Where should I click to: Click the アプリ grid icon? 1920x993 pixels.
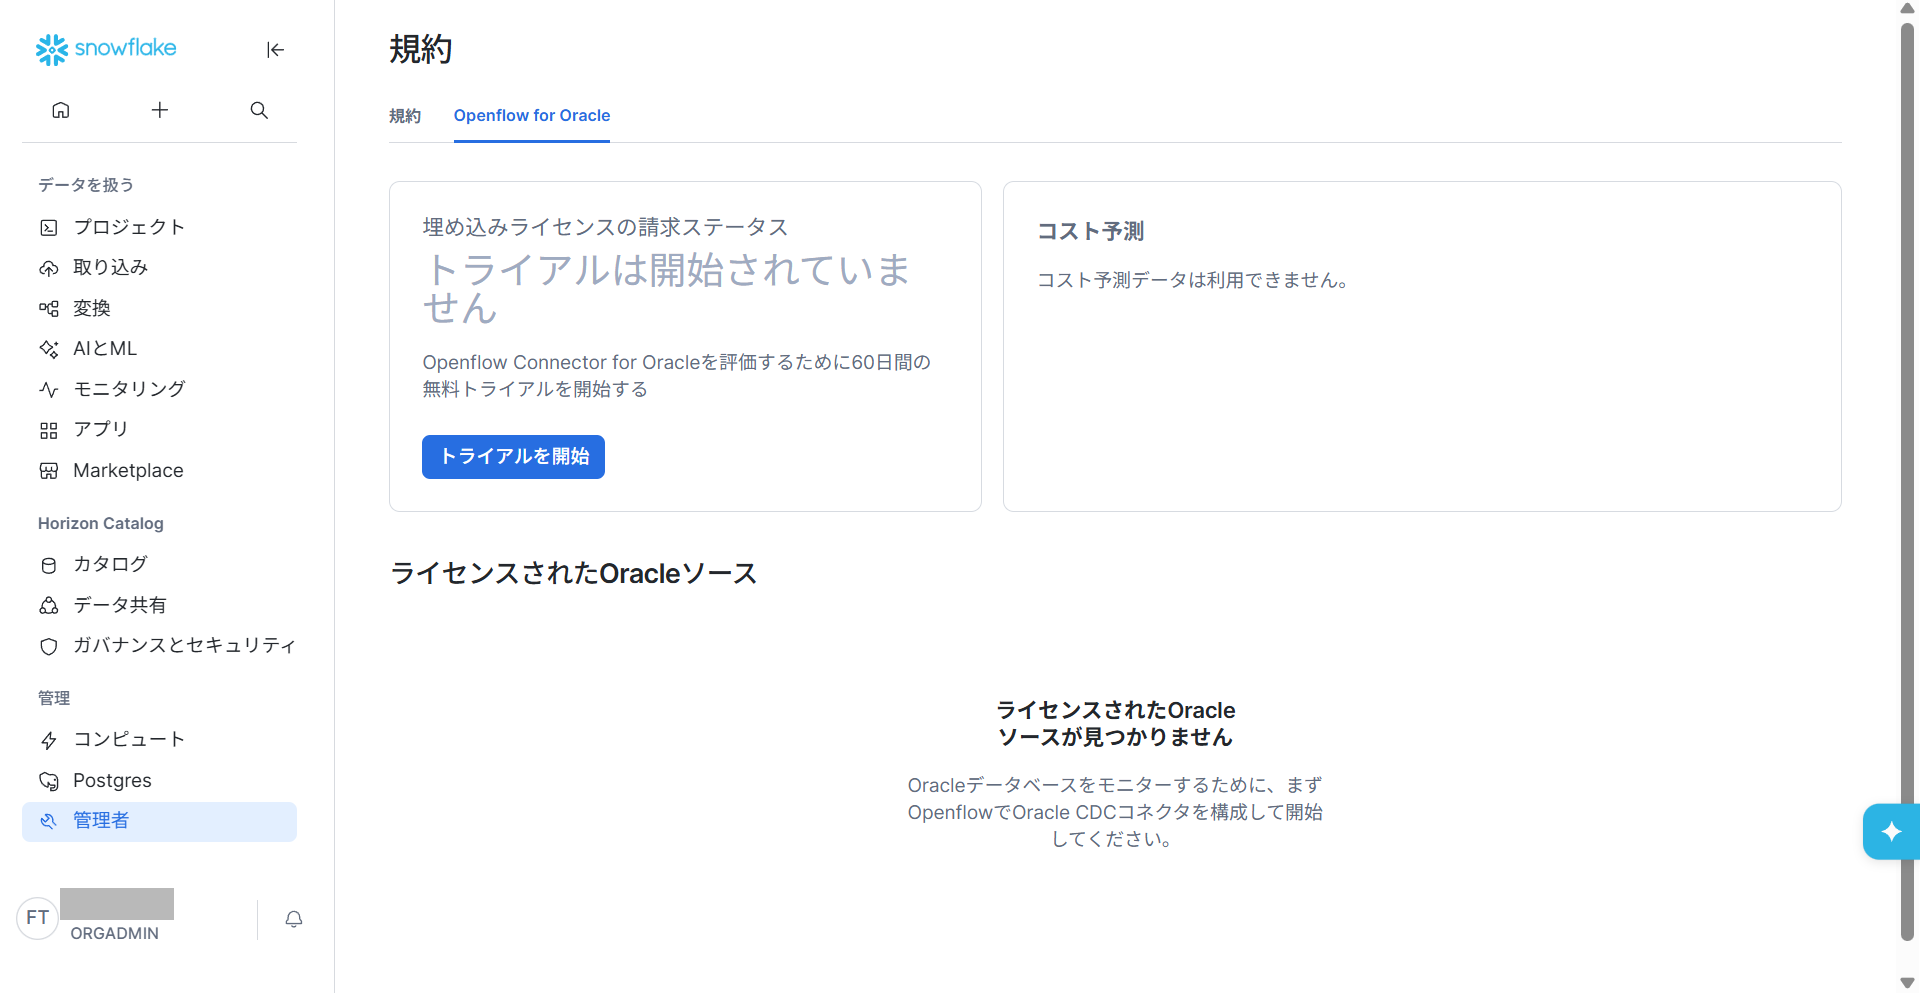pos(49,430)
